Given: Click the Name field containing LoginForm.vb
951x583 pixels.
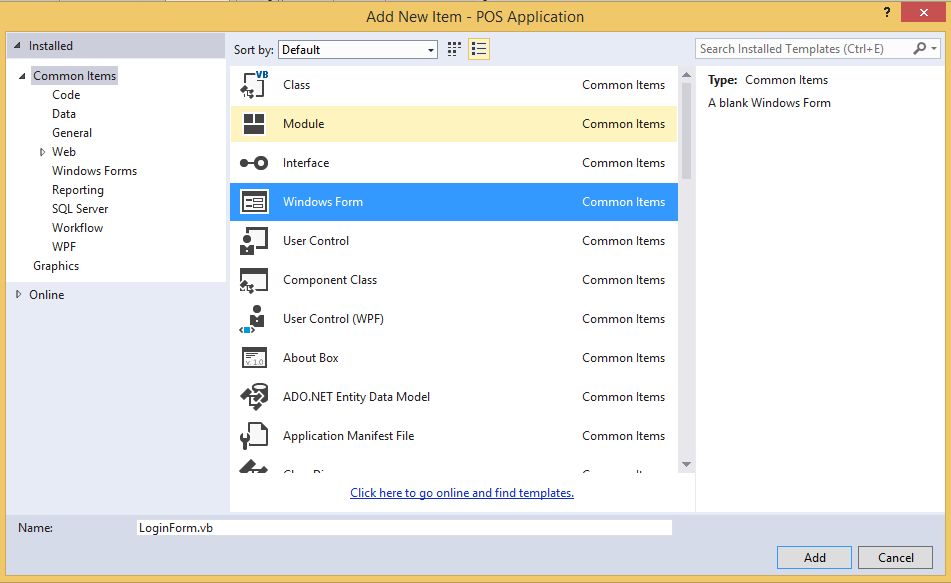Looking at the screenshot, I should click(x=404, y=528).
